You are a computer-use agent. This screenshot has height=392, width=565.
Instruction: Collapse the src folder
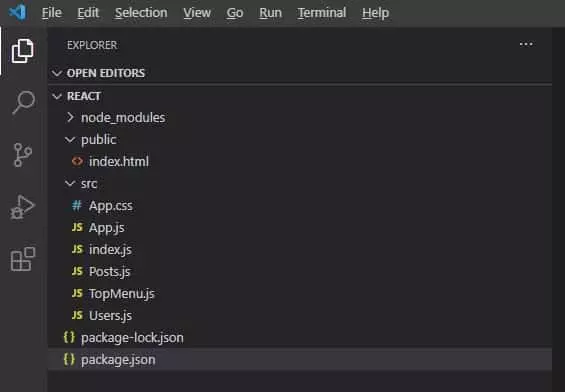tap(70, 184)
